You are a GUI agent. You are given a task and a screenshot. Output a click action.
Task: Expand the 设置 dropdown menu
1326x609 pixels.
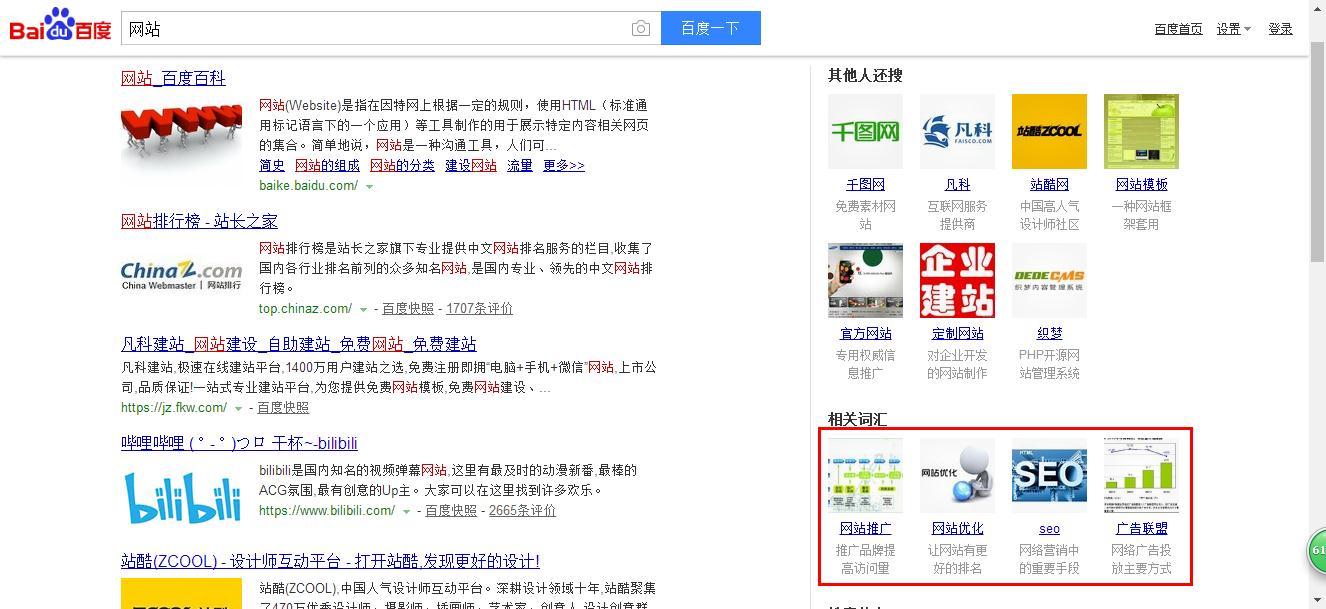coord(1233,29)
